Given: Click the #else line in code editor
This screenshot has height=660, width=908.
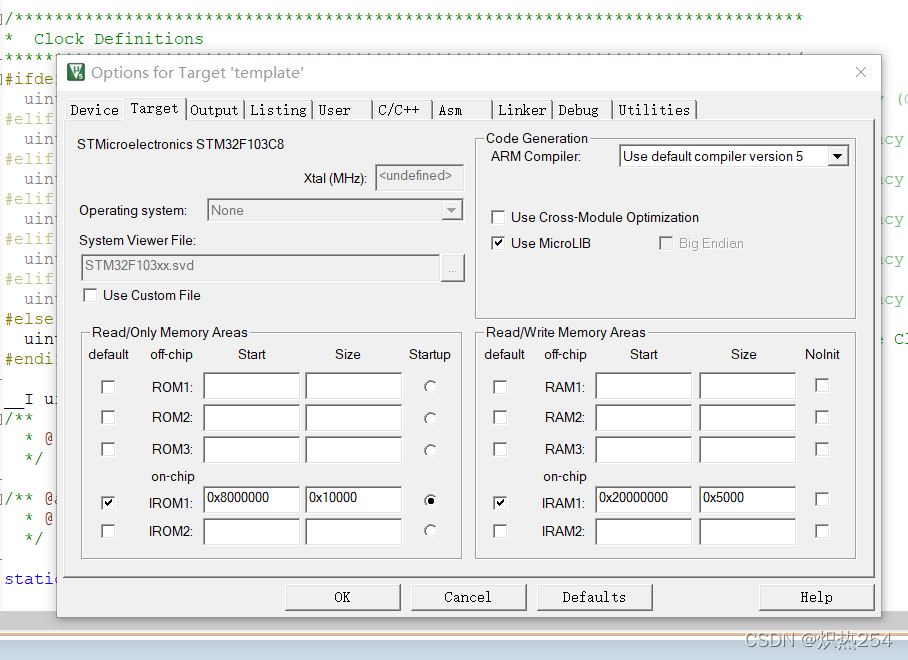Looking at the screenshot, I should [x=29, y=319].
